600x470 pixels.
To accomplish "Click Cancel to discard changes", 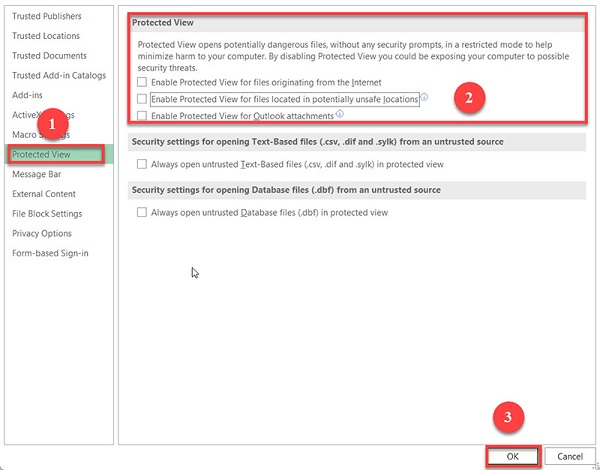I will (x=569, y=456).
